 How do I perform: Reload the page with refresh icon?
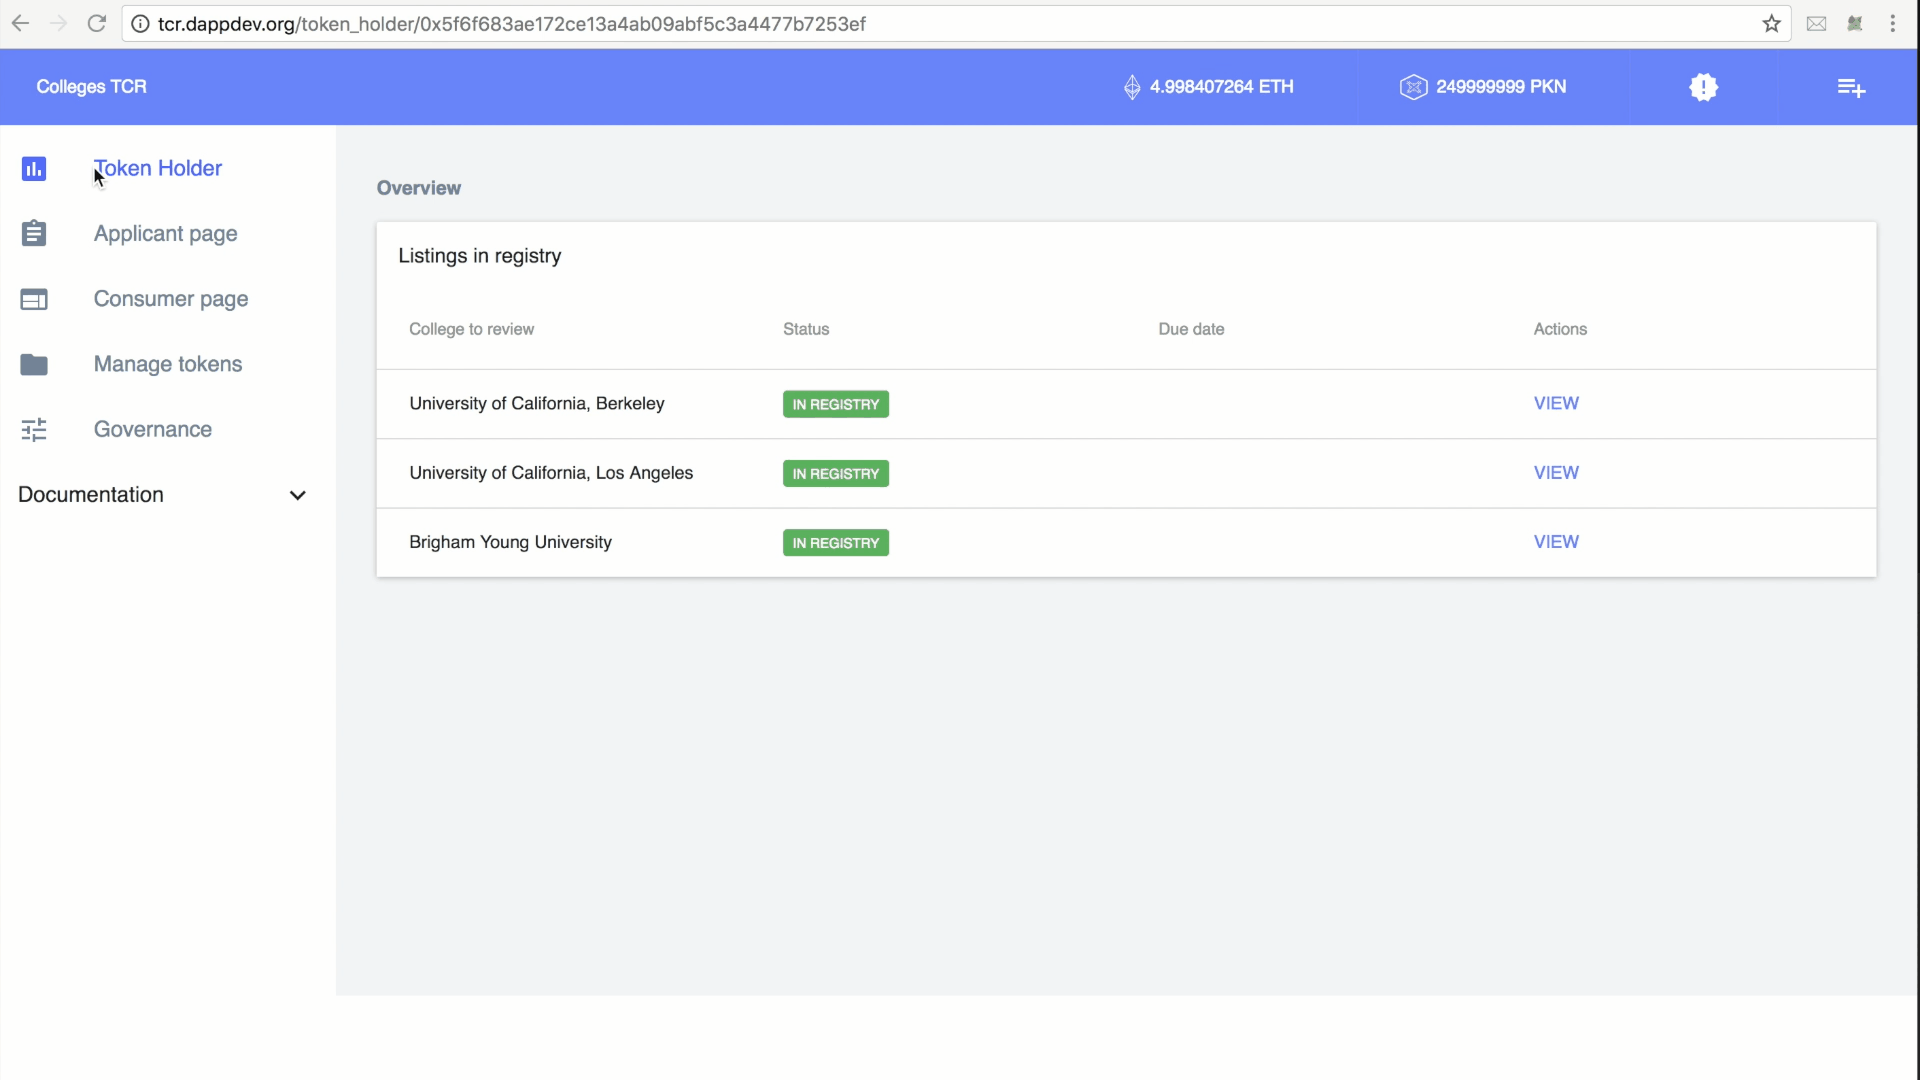tap(97, 23)
